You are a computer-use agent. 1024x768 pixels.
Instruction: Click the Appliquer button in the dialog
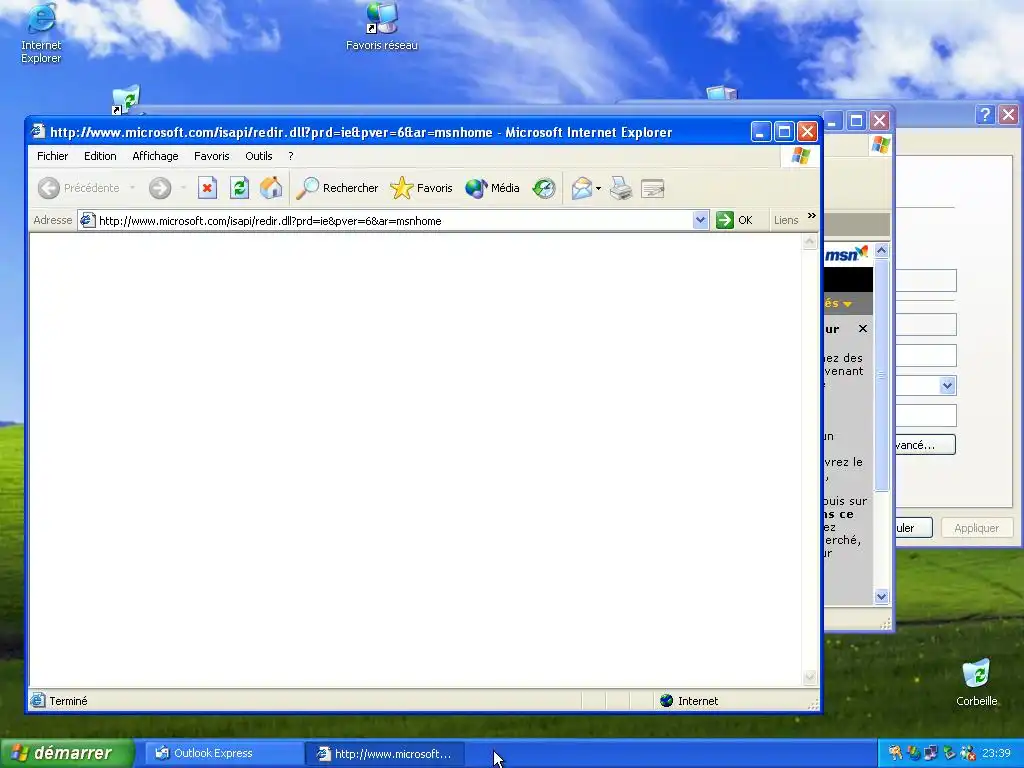click(x=976, y=528)
